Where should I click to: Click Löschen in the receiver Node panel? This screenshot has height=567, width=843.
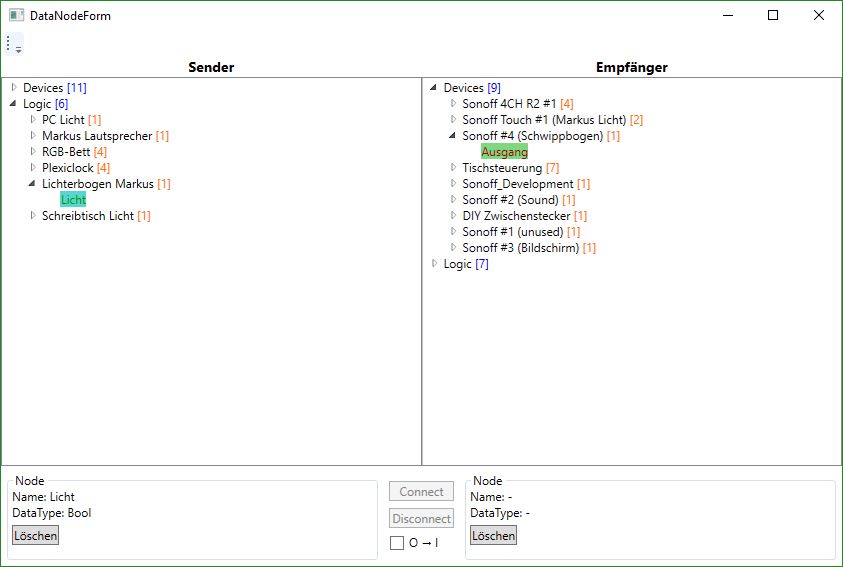(x=494, y=536)
